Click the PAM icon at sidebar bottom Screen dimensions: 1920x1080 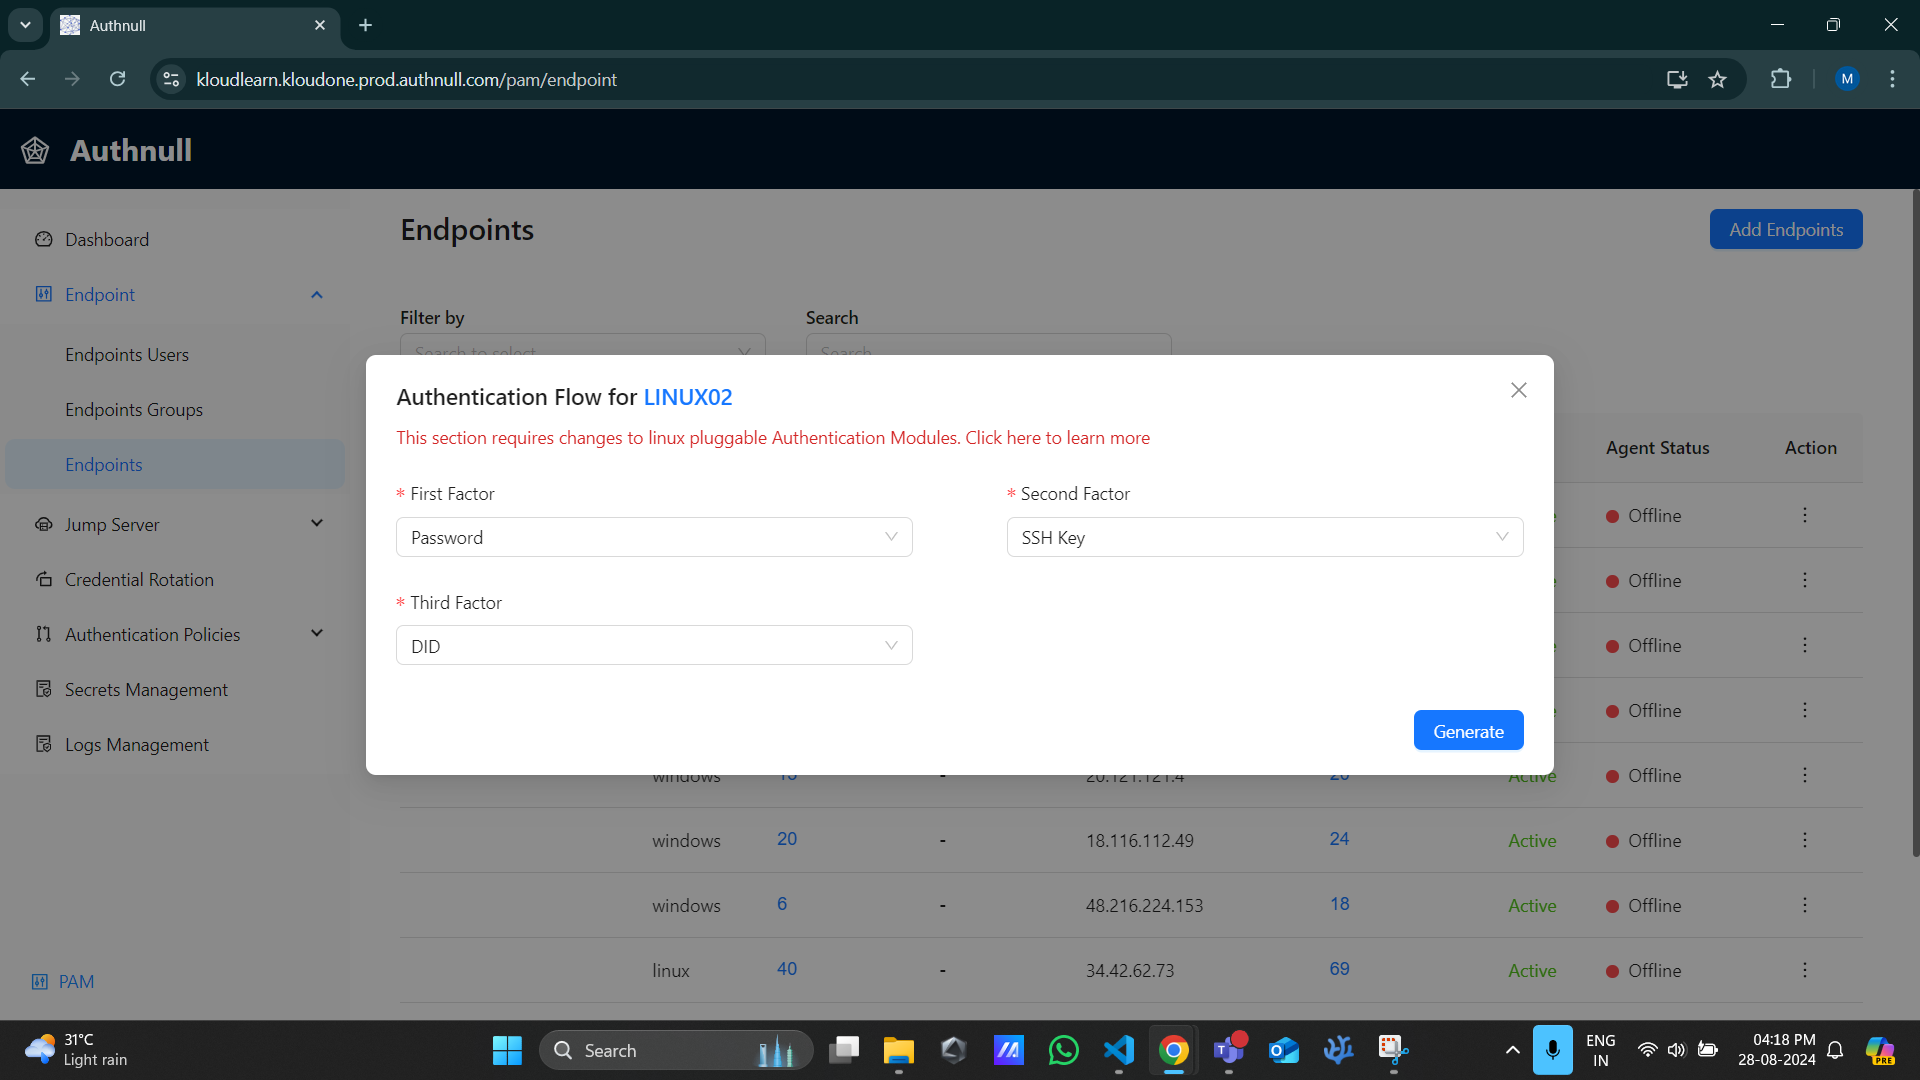point(41,981)
